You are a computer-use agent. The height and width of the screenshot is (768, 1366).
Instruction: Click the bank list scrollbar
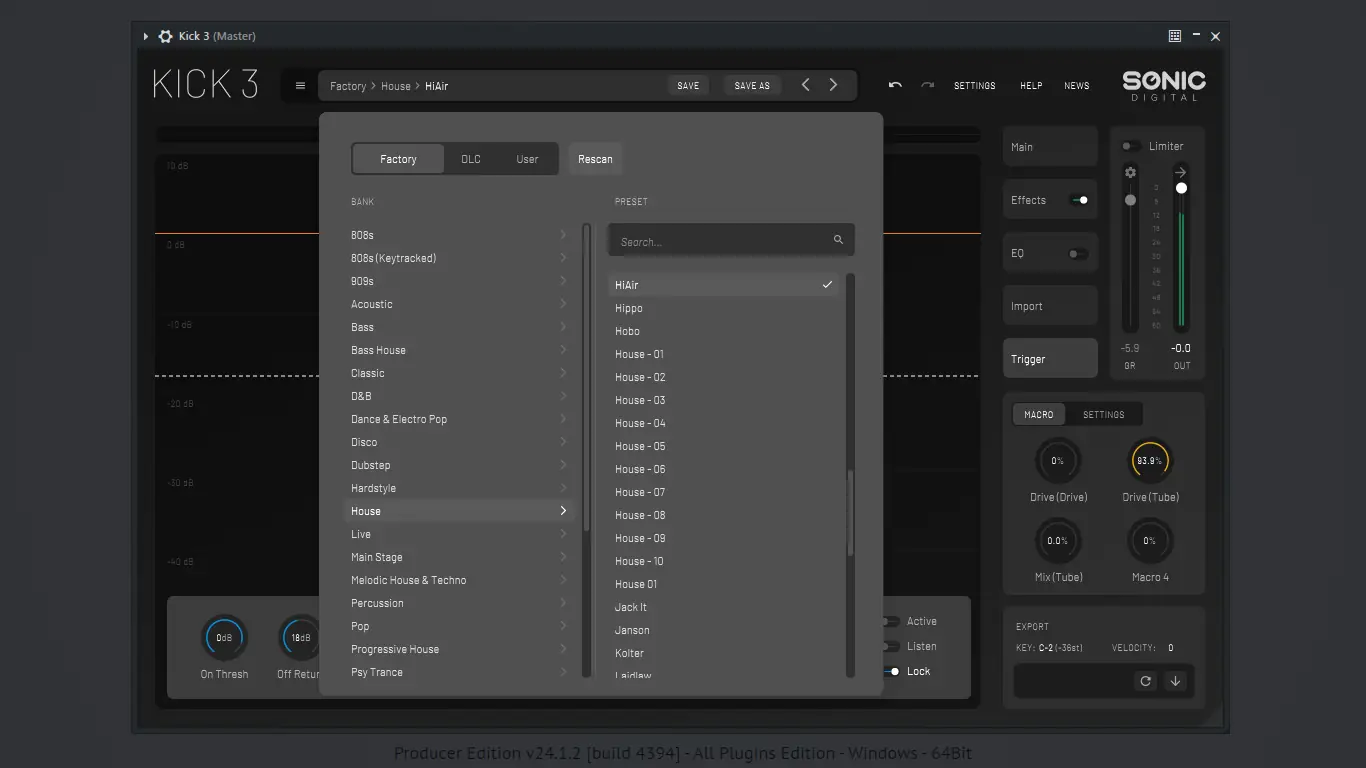(587, 378)
